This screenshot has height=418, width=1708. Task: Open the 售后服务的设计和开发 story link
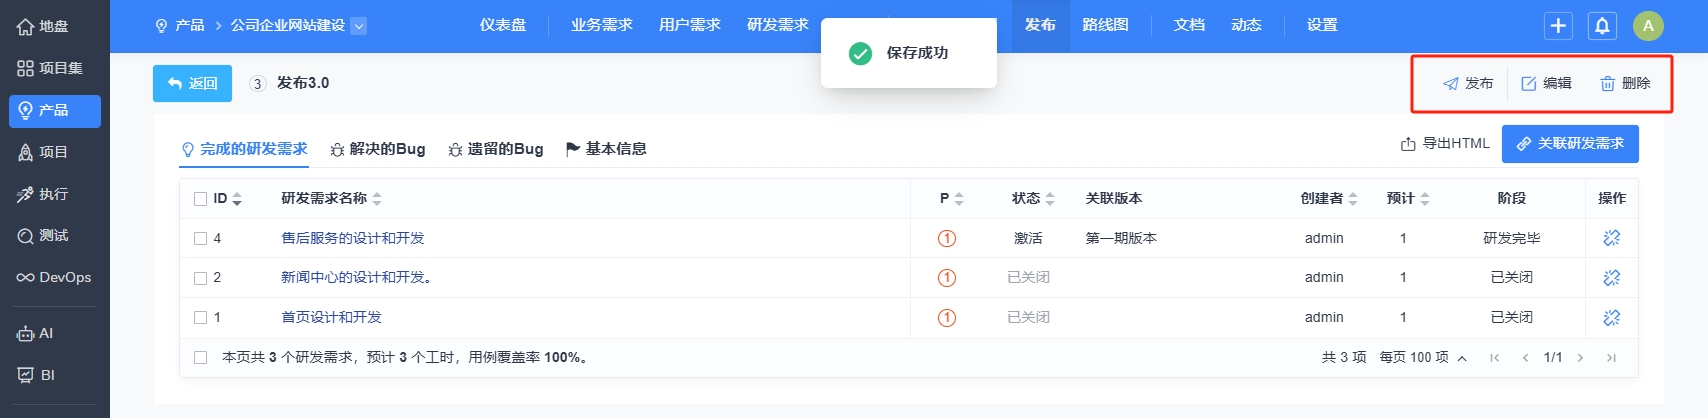coord(353,238)
